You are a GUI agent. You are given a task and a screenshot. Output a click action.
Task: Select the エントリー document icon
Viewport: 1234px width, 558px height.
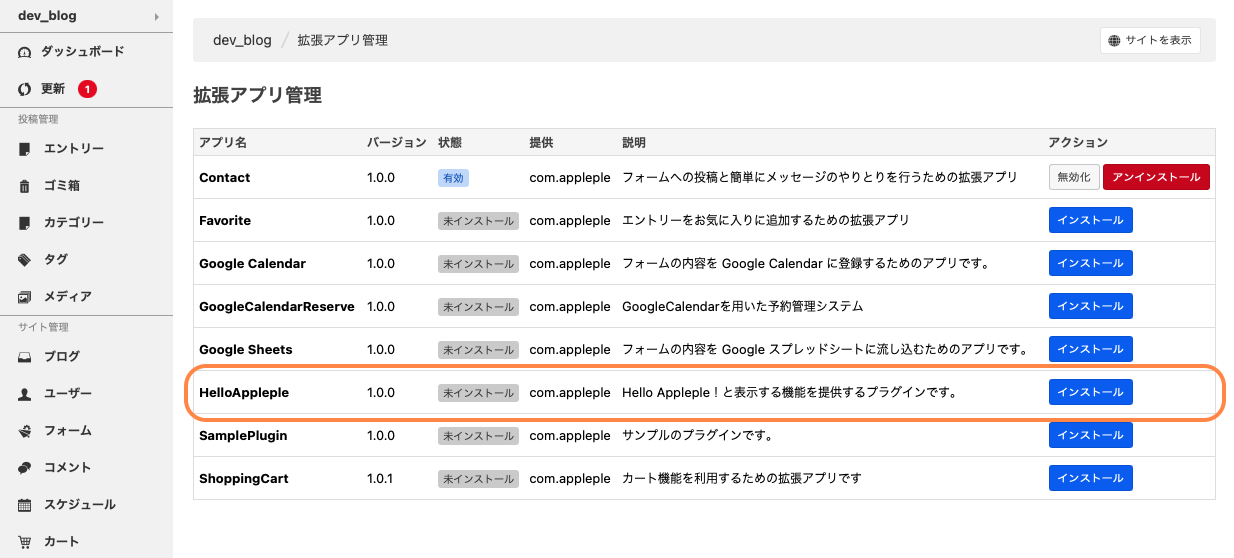(x=25, y=149)
